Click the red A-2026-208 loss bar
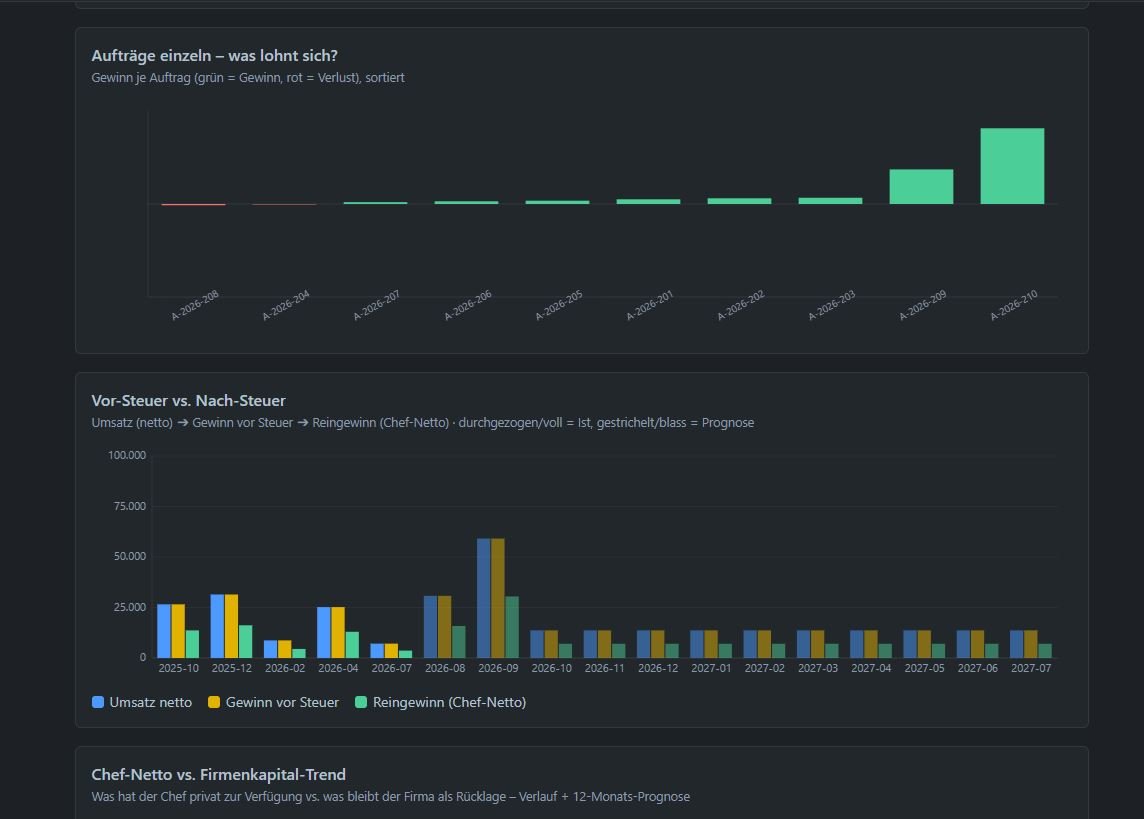The image size is (1144, 819). [x=193, y=205]
